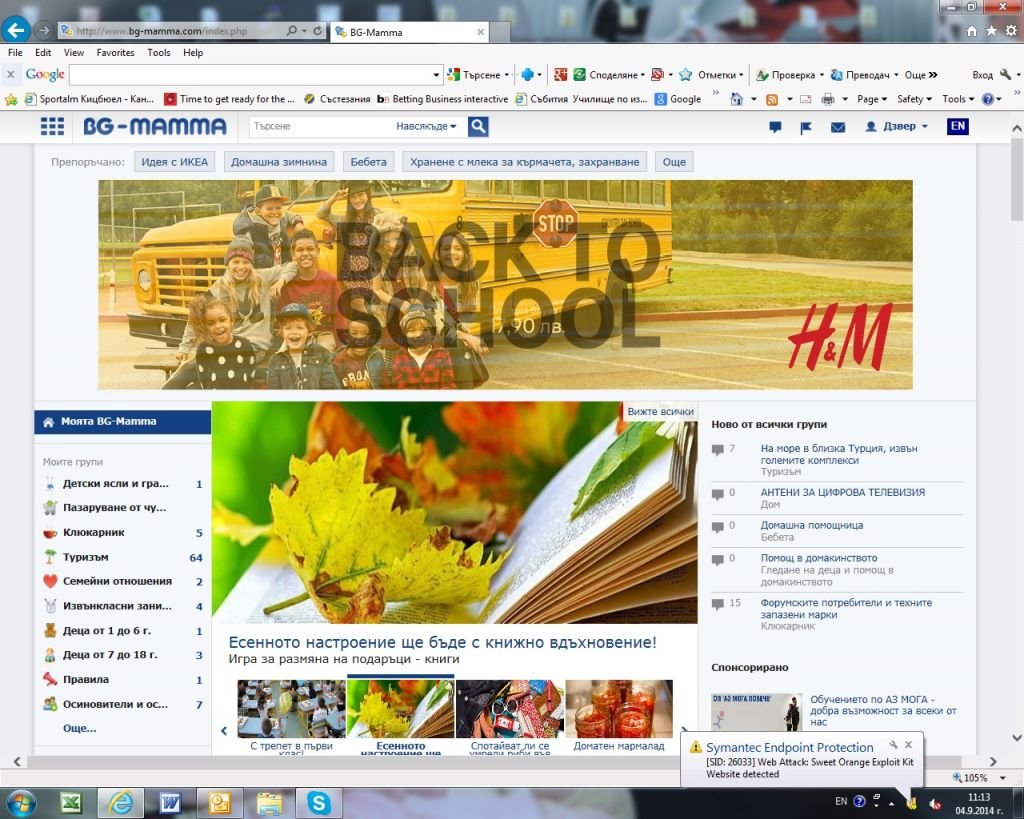Switch site language with EN button
The image size is (1024, 819).
pyautogui.click(x=958, y=126)
